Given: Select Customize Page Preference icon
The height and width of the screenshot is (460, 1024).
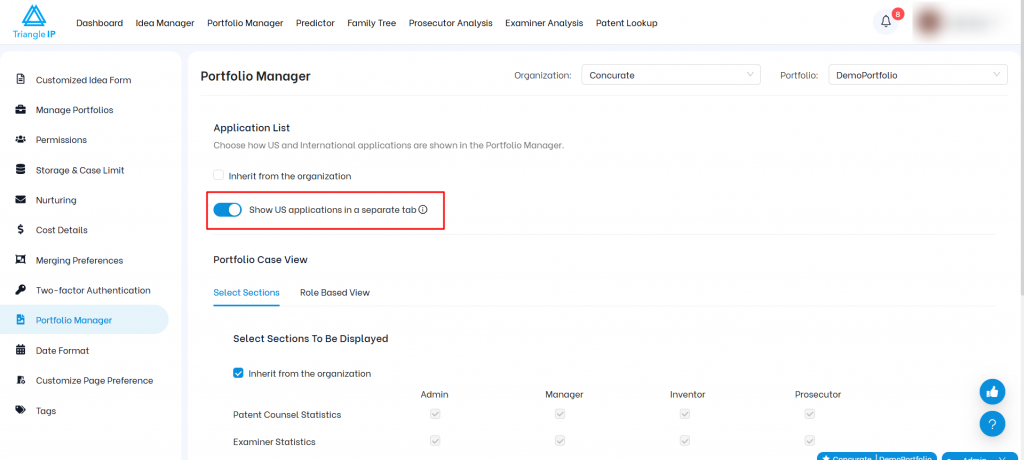Looking at the screenshot, I should [21, 380].
